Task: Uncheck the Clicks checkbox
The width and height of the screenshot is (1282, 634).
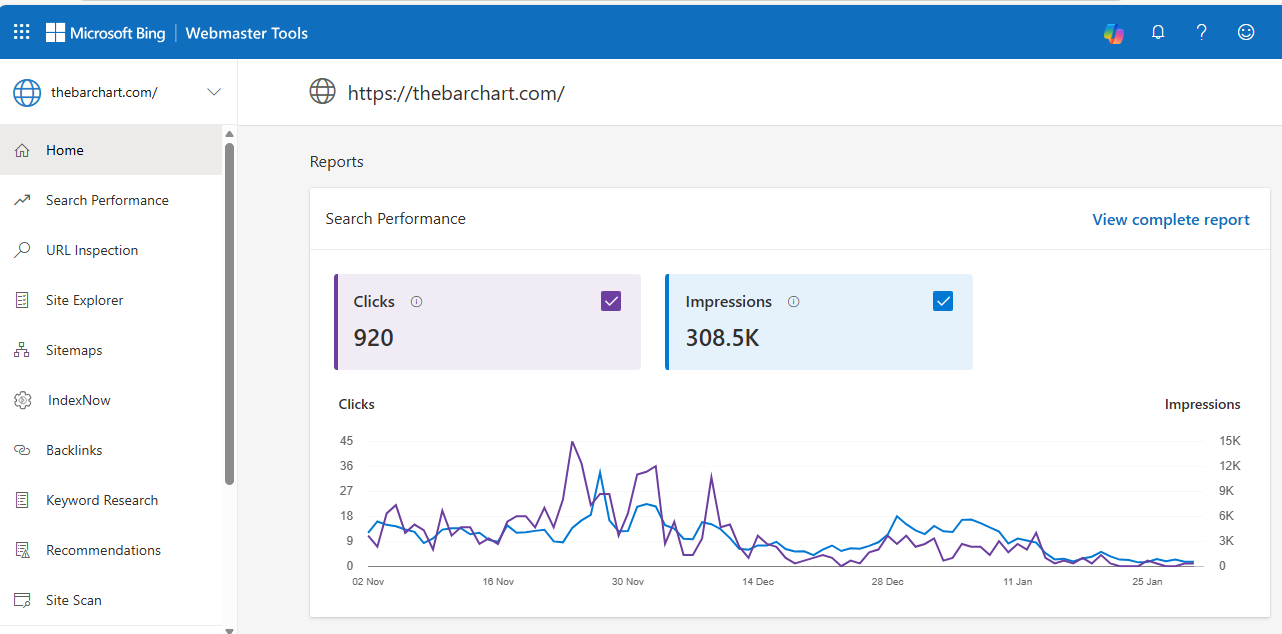Action: 611,301
